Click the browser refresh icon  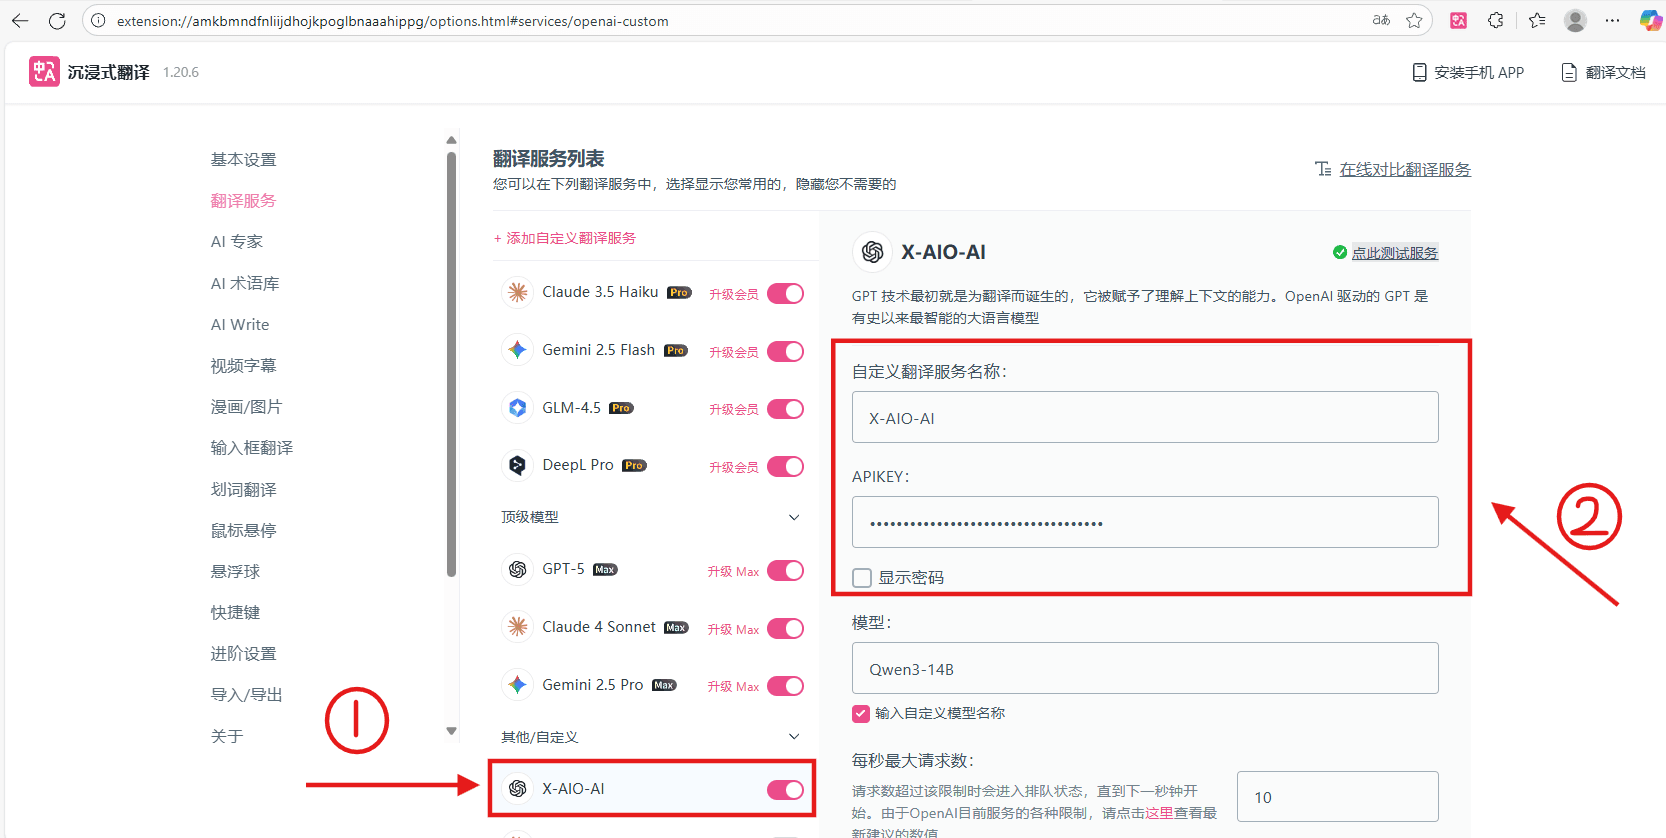[x=57, y=21]
